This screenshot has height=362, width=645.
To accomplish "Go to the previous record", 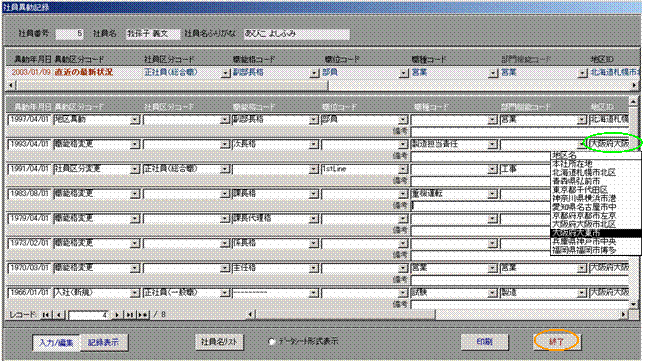I will click(x=60, y=315).
